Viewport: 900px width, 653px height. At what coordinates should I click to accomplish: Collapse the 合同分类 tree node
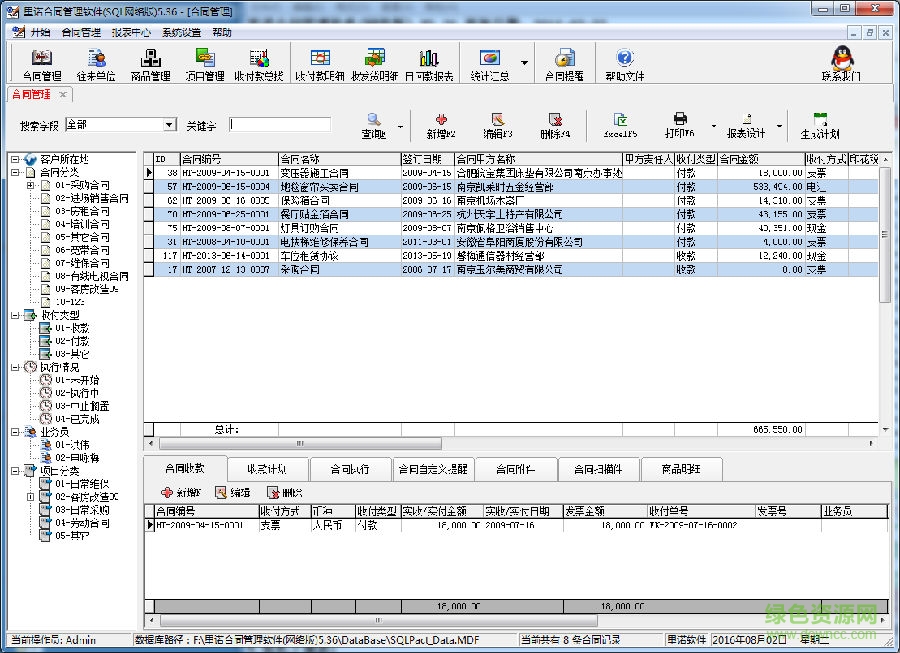tap(16, 172)
